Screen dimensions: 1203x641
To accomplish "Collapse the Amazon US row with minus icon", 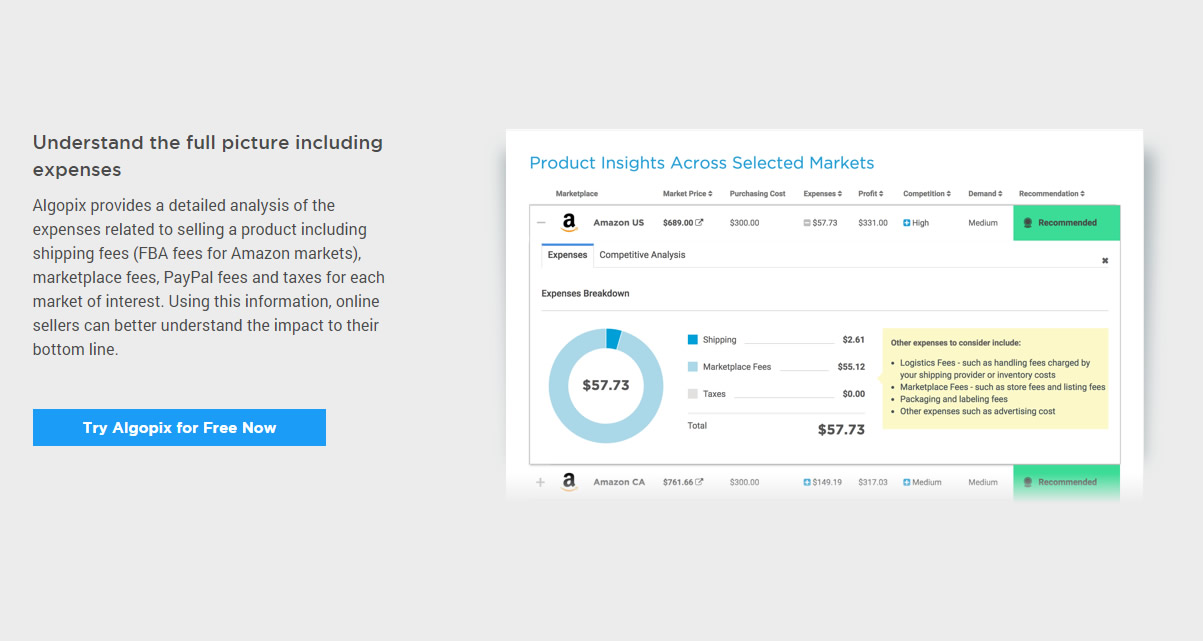I will click(x=541, y=223).
